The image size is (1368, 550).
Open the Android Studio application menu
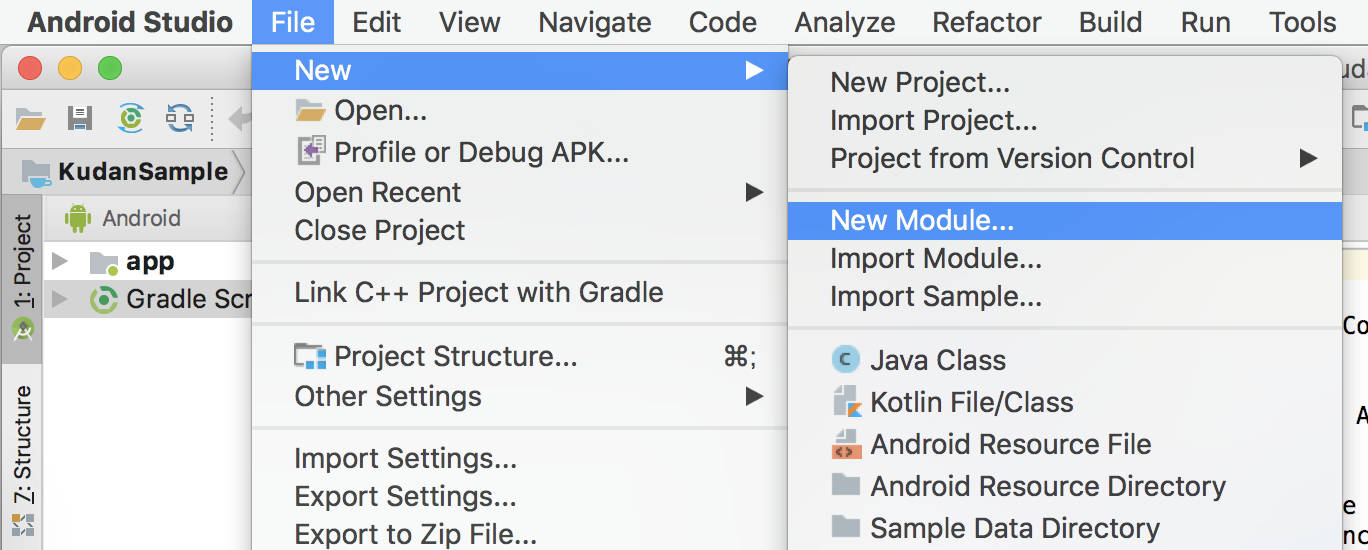130,22
